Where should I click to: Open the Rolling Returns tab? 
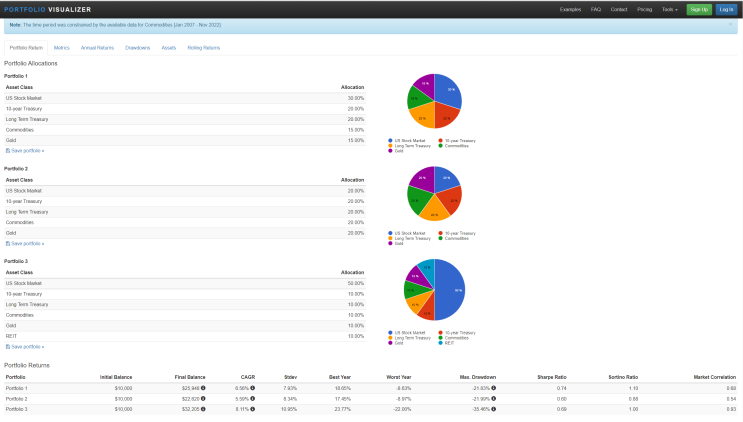point(204,48)
